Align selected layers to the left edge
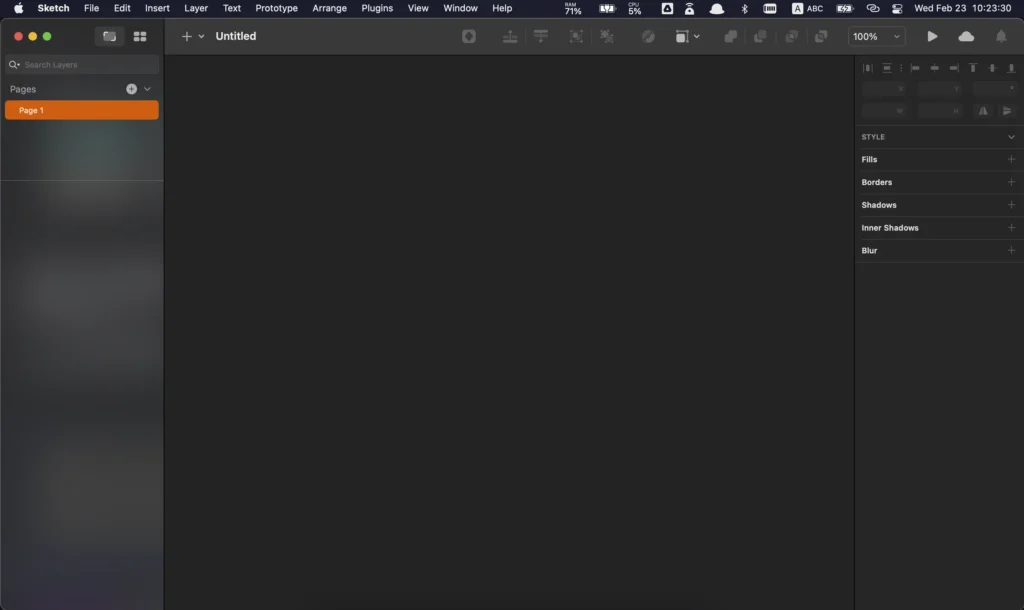This screenshot has width=1024, height=610. point(915,68)
